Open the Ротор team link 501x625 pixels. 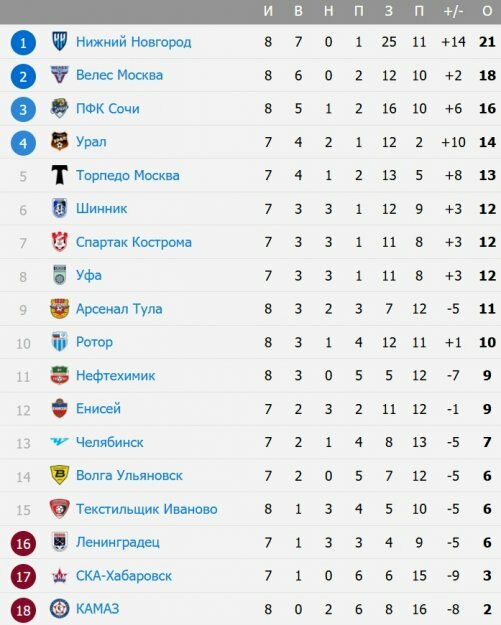(94, 342)
